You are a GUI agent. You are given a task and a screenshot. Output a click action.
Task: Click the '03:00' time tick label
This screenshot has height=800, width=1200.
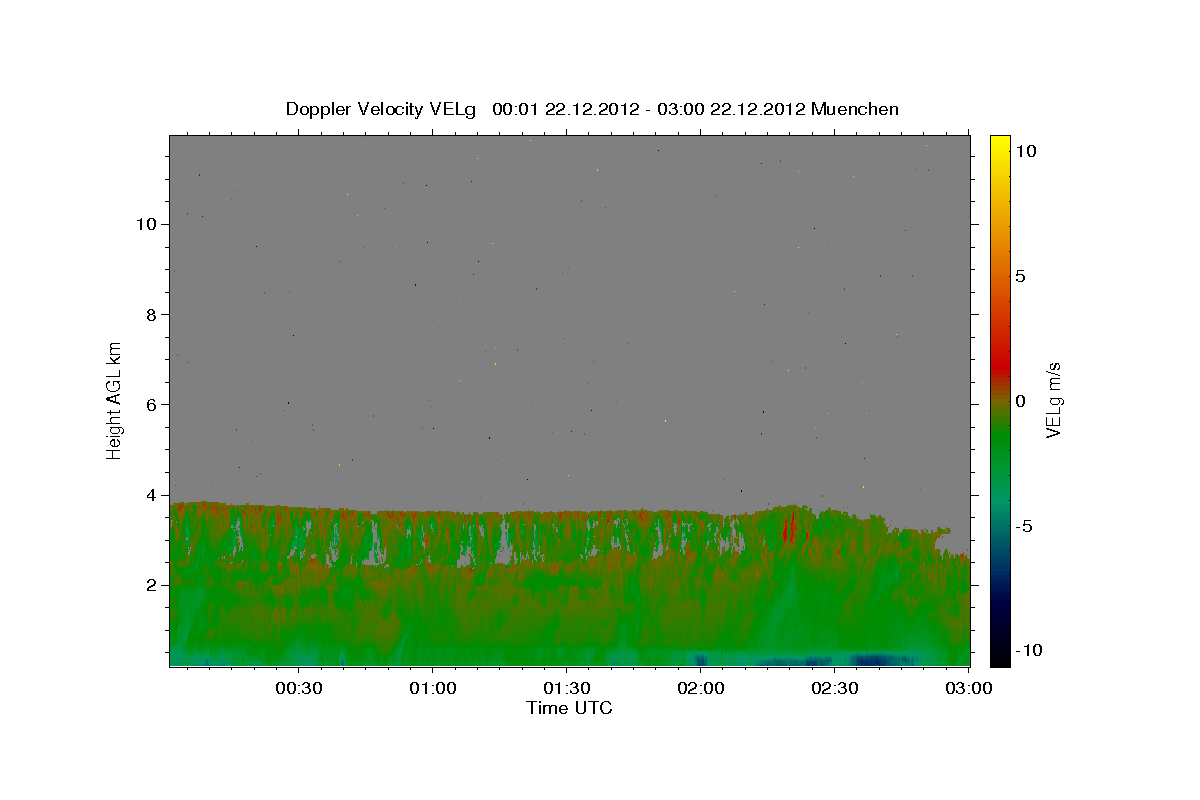tap(968, 689)
